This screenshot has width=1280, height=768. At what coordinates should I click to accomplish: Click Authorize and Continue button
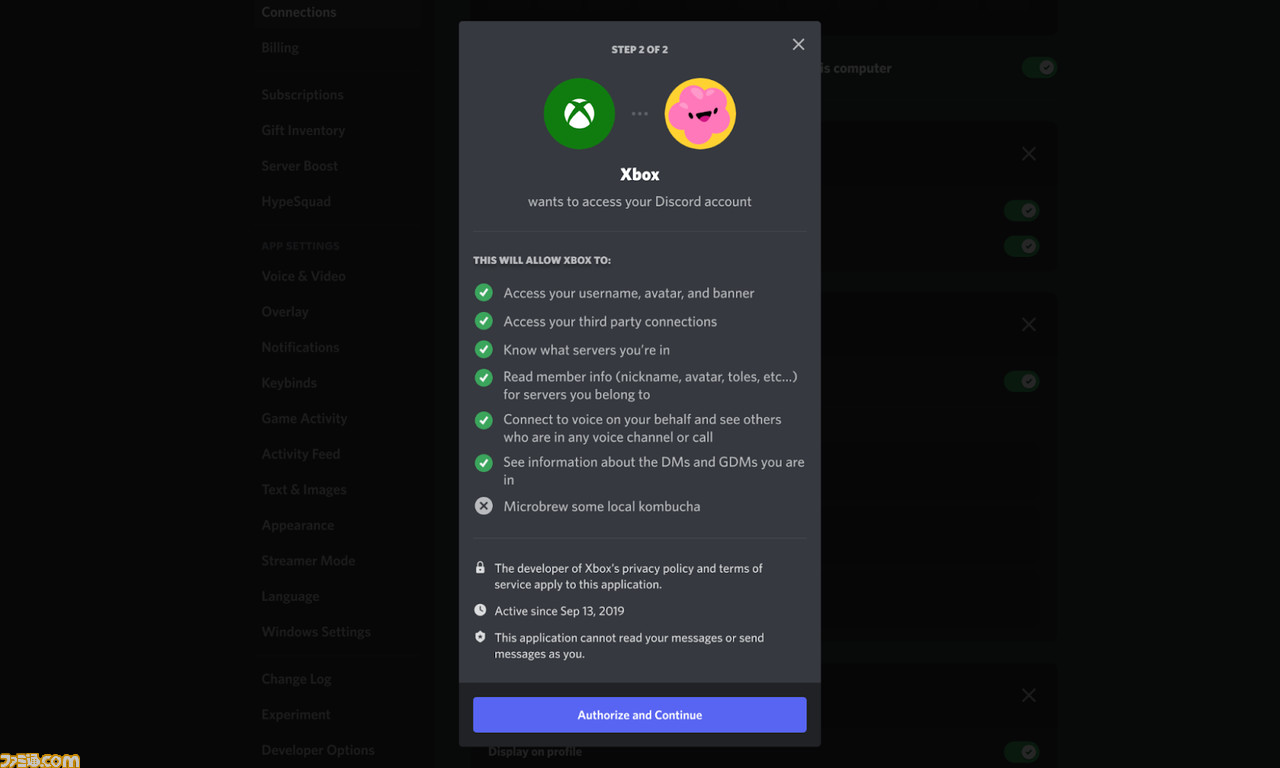tap(640, 715)
